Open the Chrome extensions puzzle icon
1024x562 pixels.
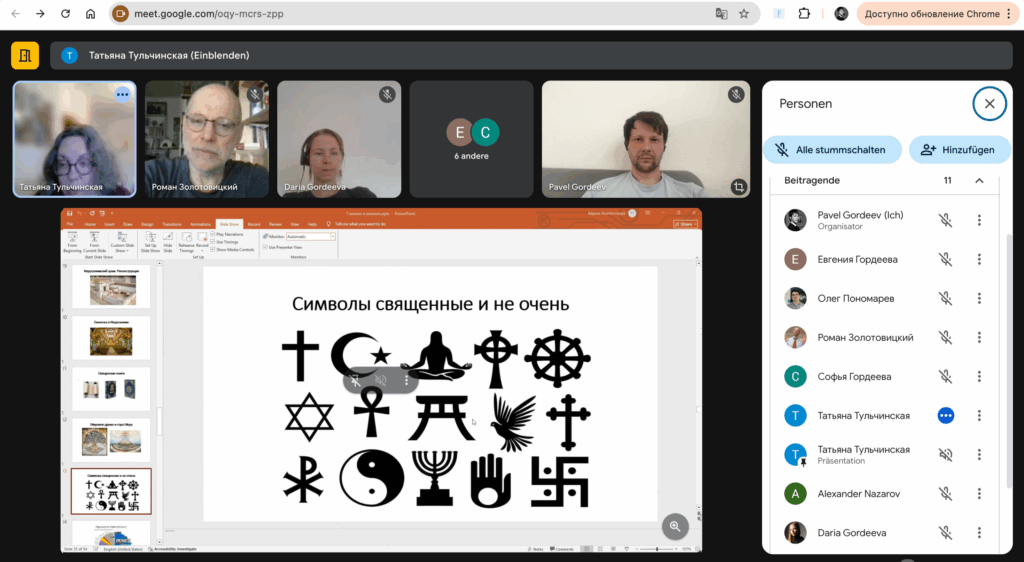tap(804, 14)
